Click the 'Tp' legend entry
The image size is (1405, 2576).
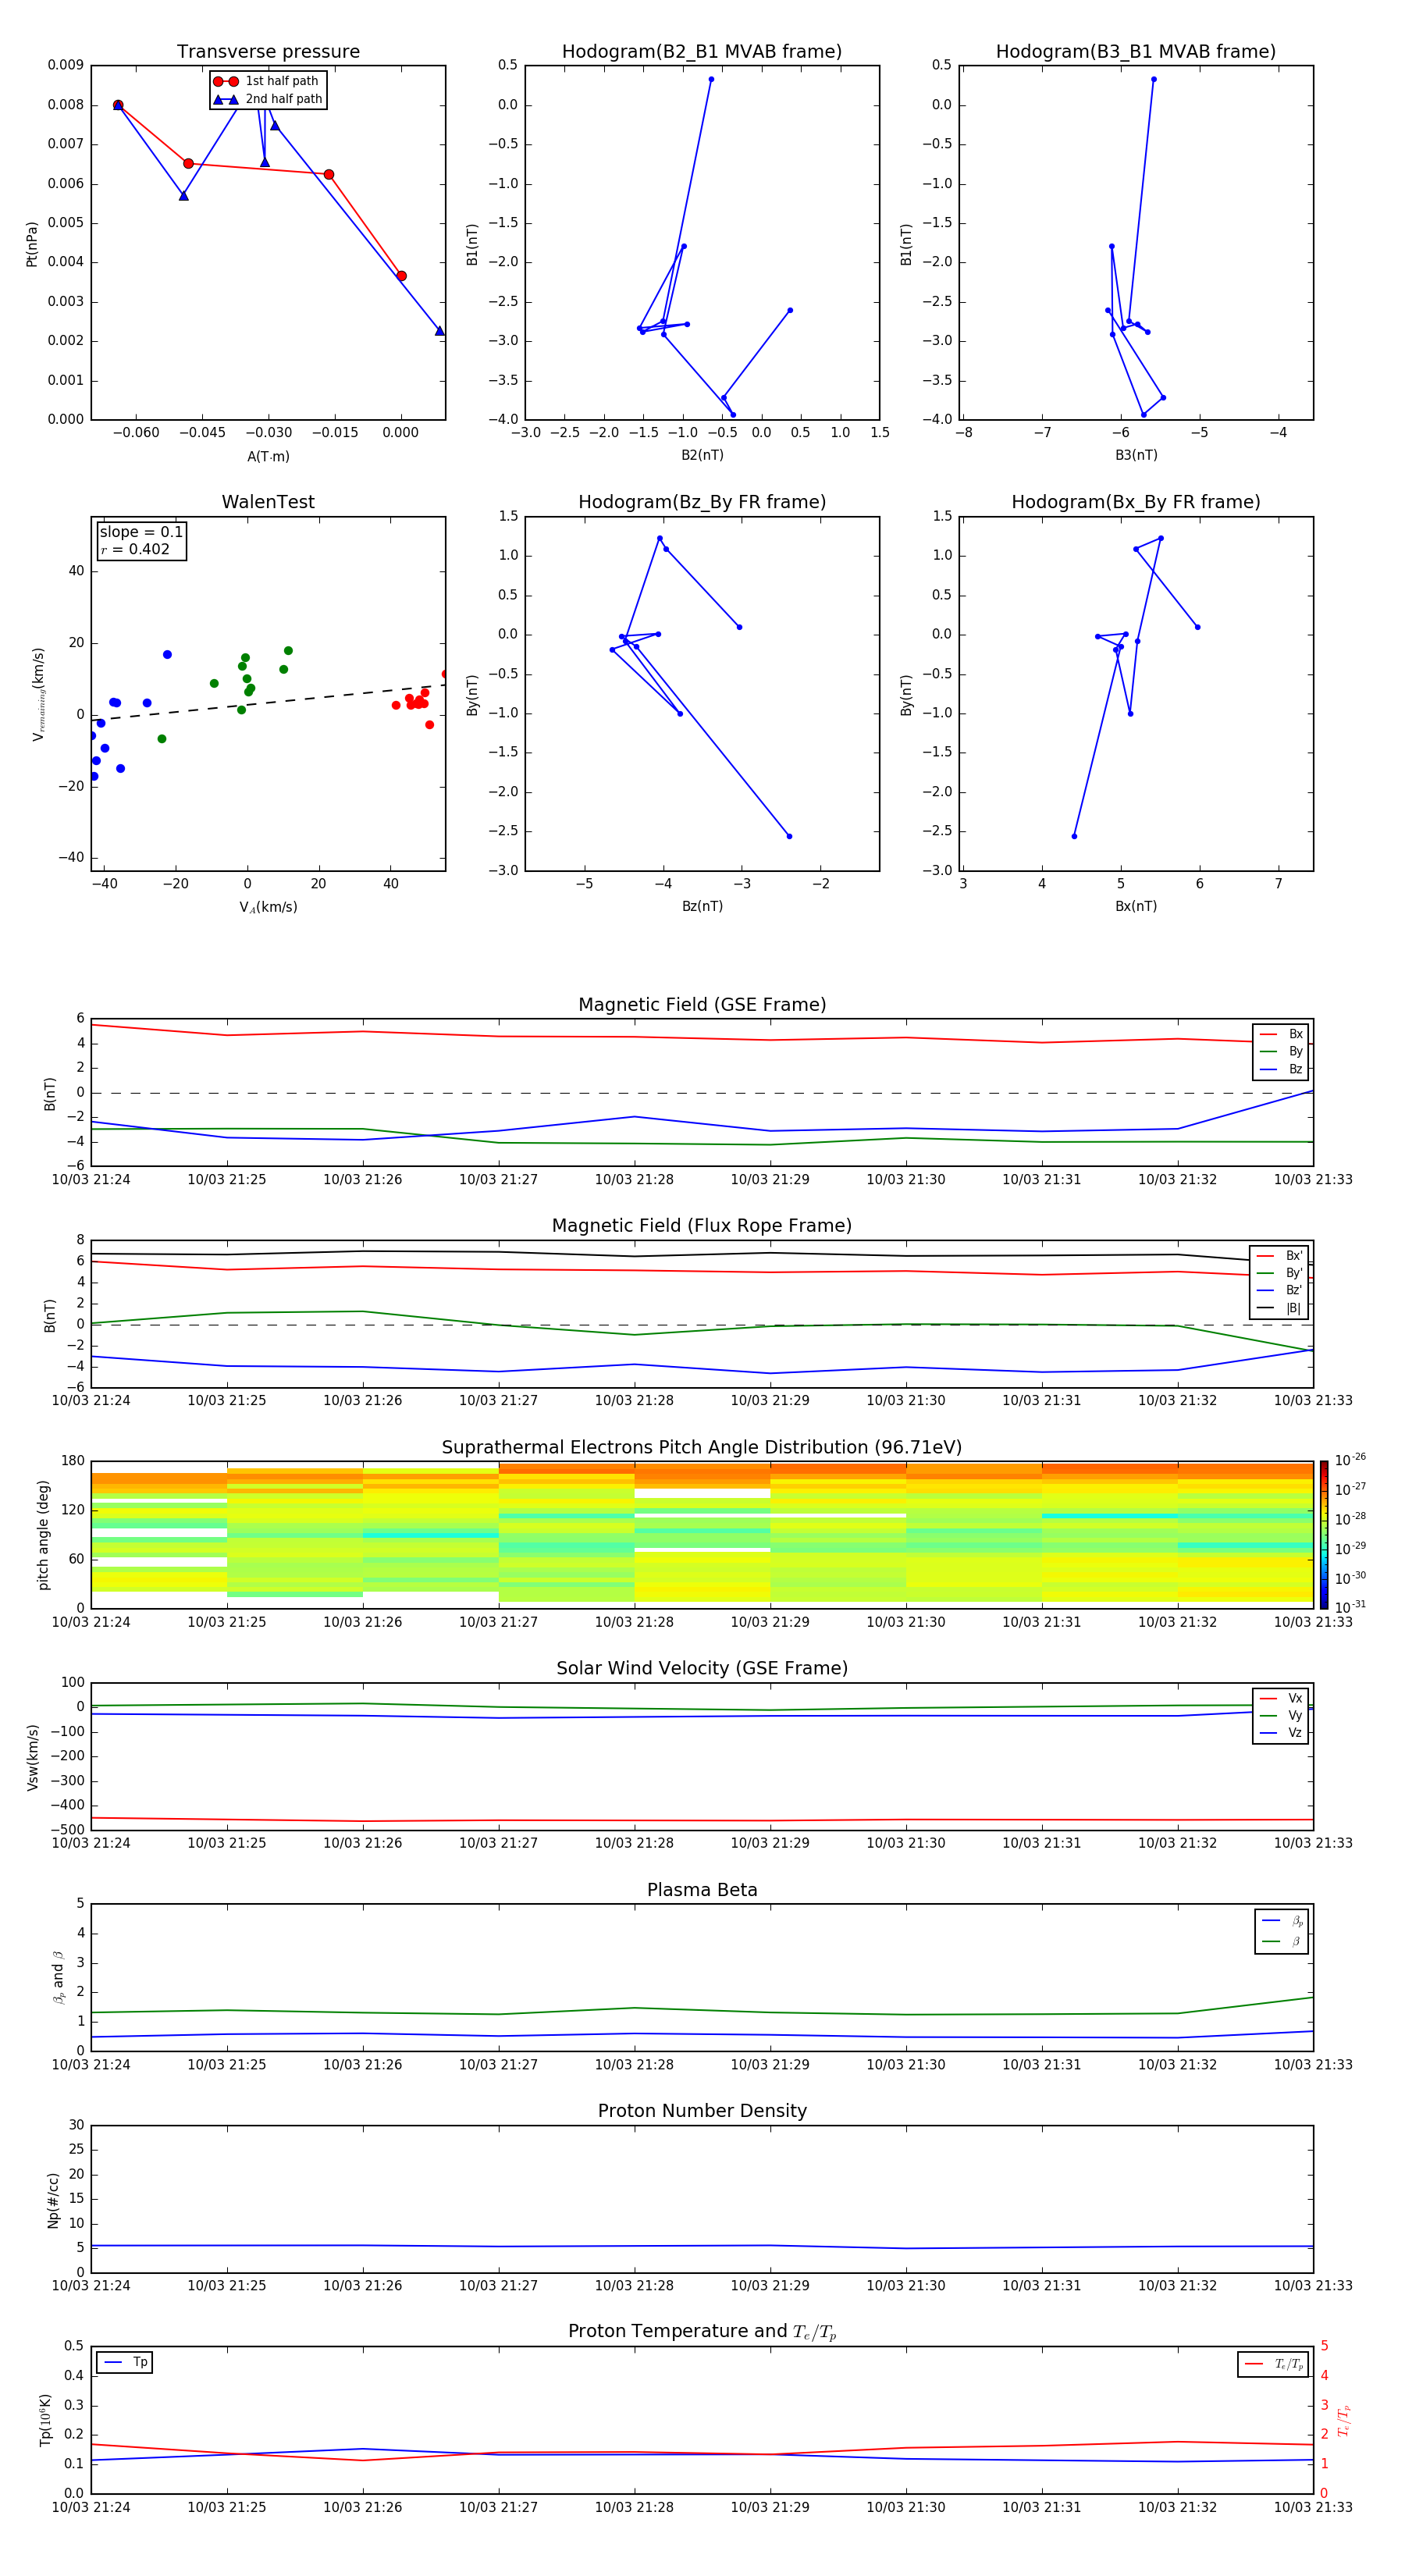[x=125, y=2362]
